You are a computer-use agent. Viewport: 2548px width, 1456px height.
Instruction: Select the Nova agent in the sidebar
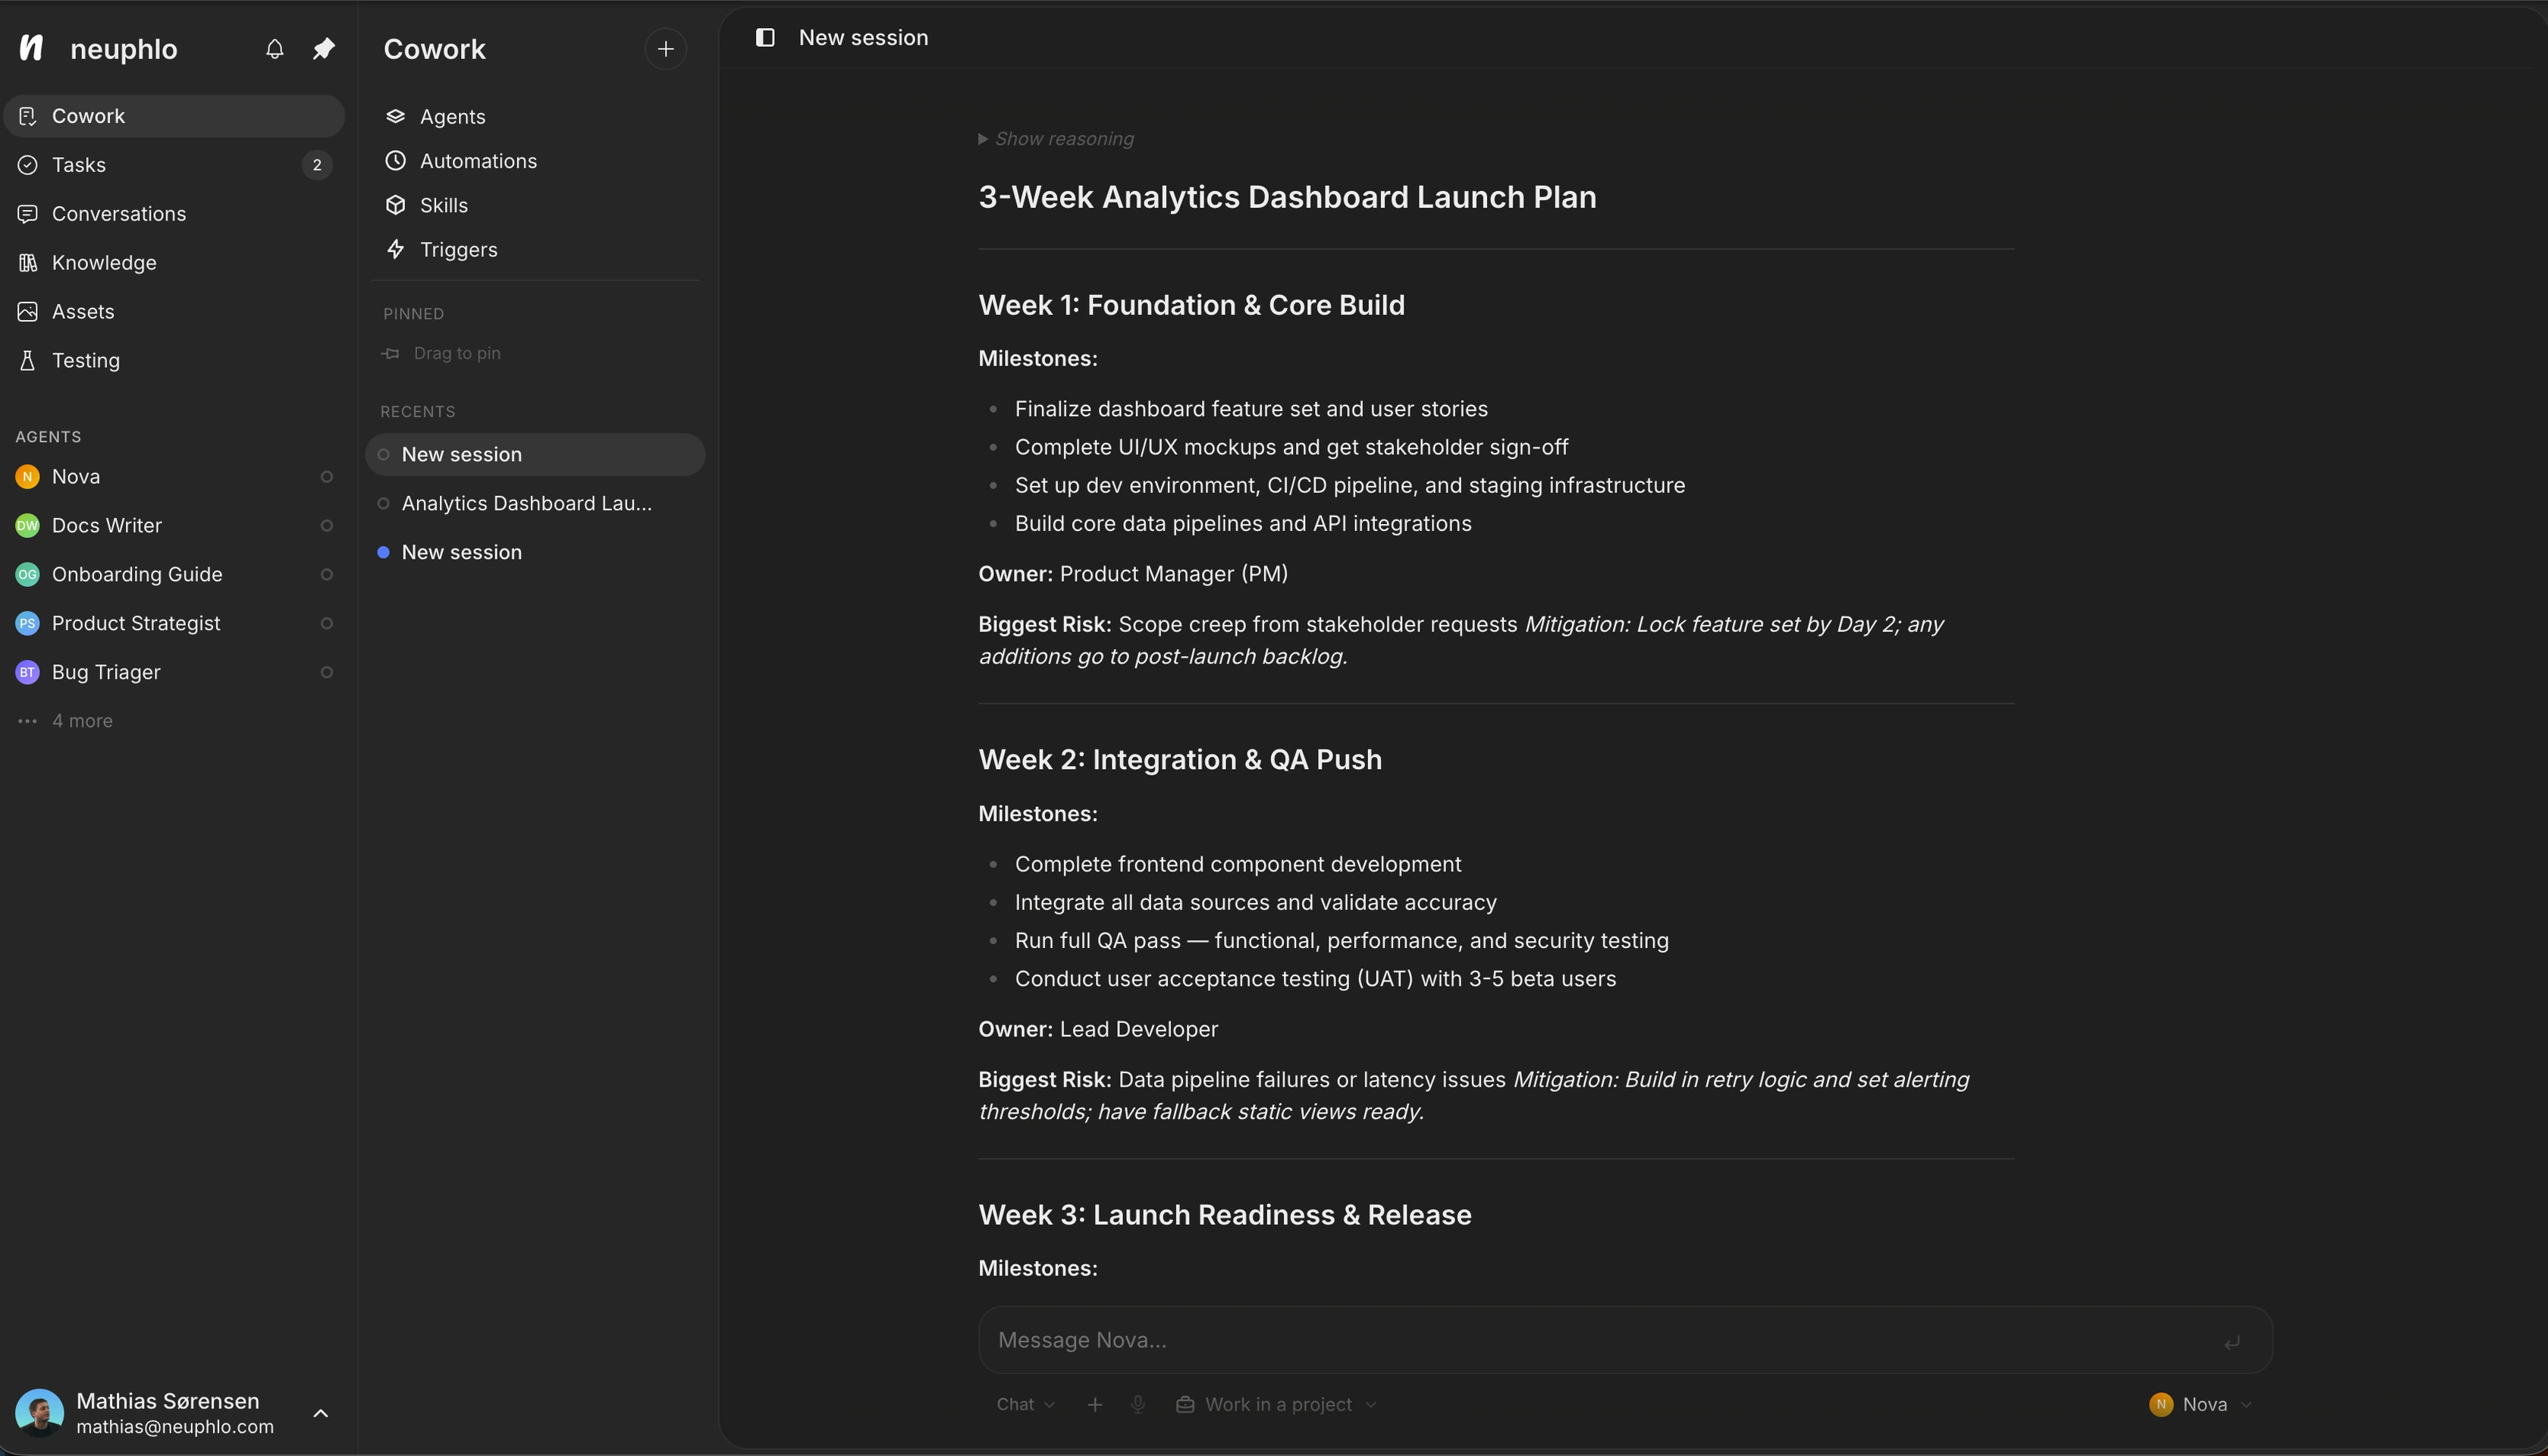tap(174, 477)
